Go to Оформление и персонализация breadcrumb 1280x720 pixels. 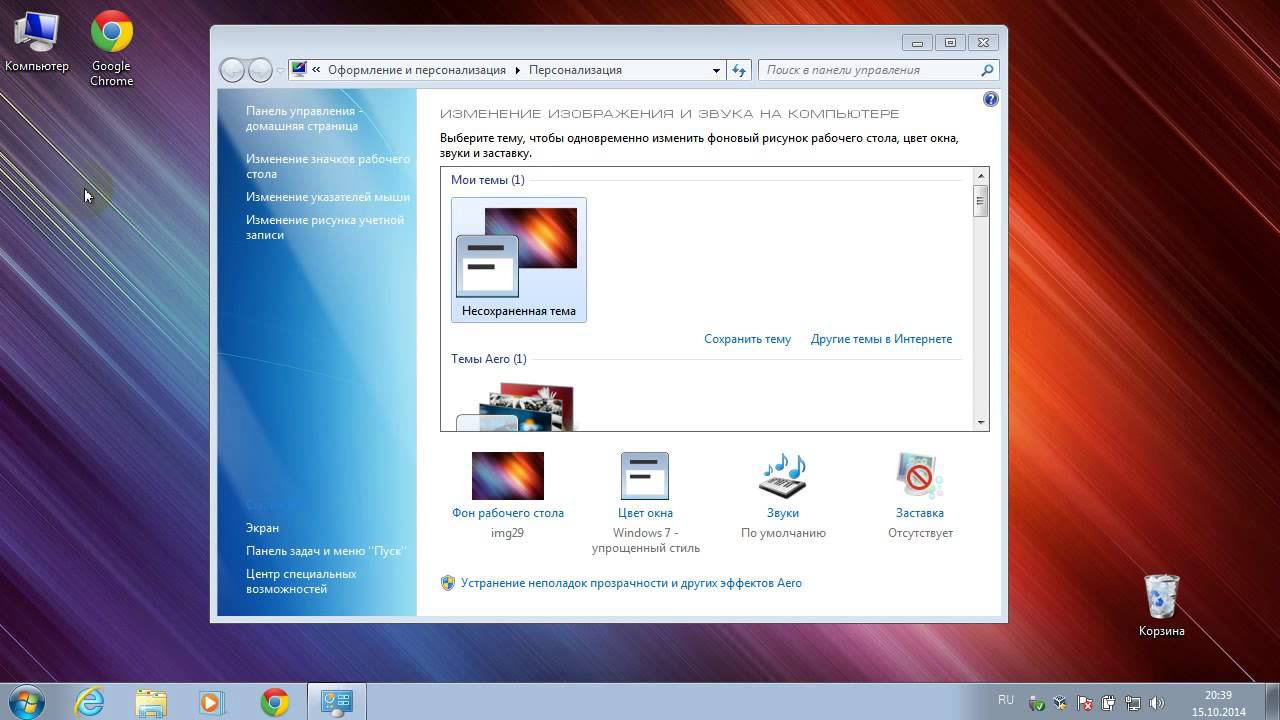pos(417,70)
